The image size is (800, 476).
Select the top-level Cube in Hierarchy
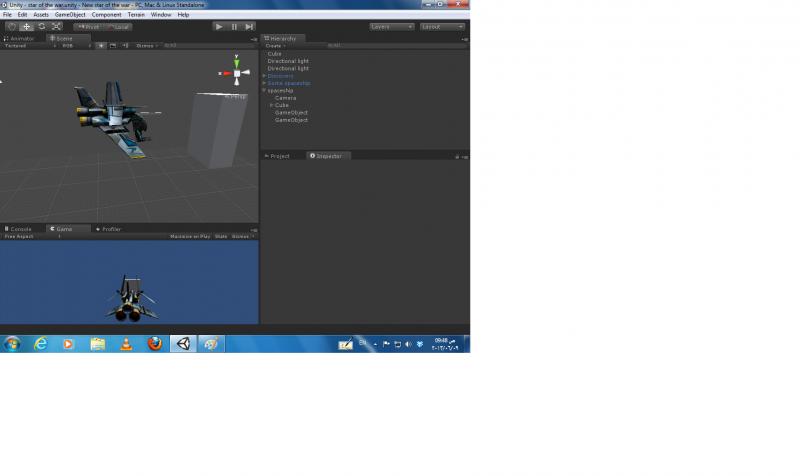(274, 54)
